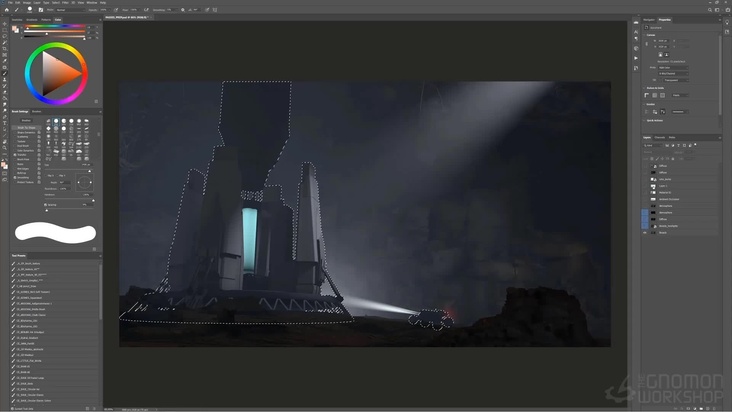Select the Magic Wand tool
The image size is (732, 412).
pyautogui.click(x=5, y=42)
